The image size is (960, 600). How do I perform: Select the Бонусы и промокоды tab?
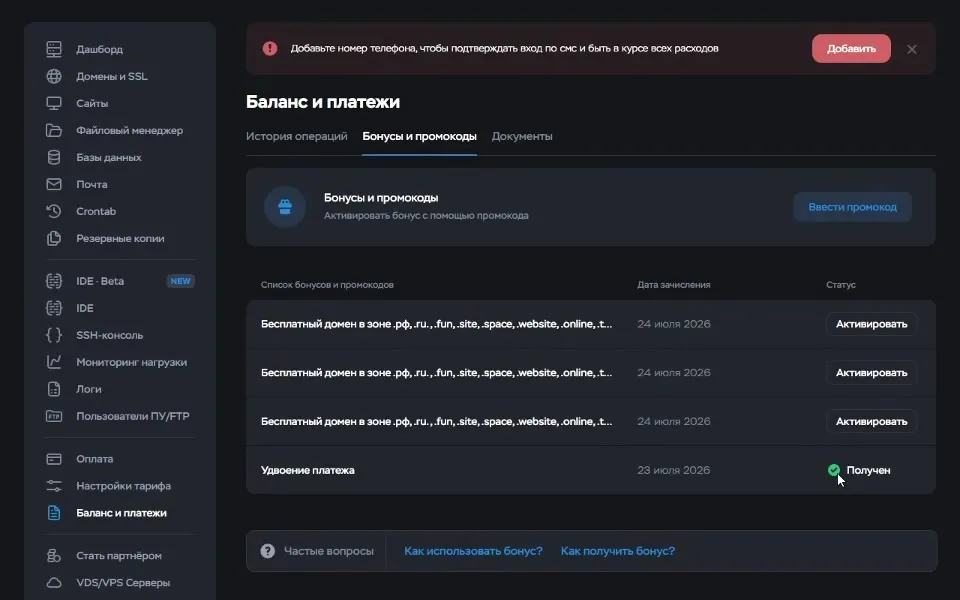coord(419,137)
